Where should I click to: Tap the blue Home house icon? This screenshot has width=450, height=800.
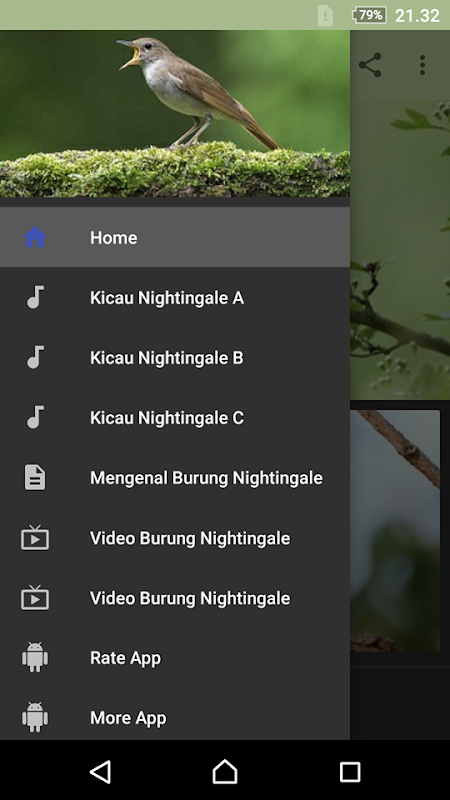coord(35,237)
